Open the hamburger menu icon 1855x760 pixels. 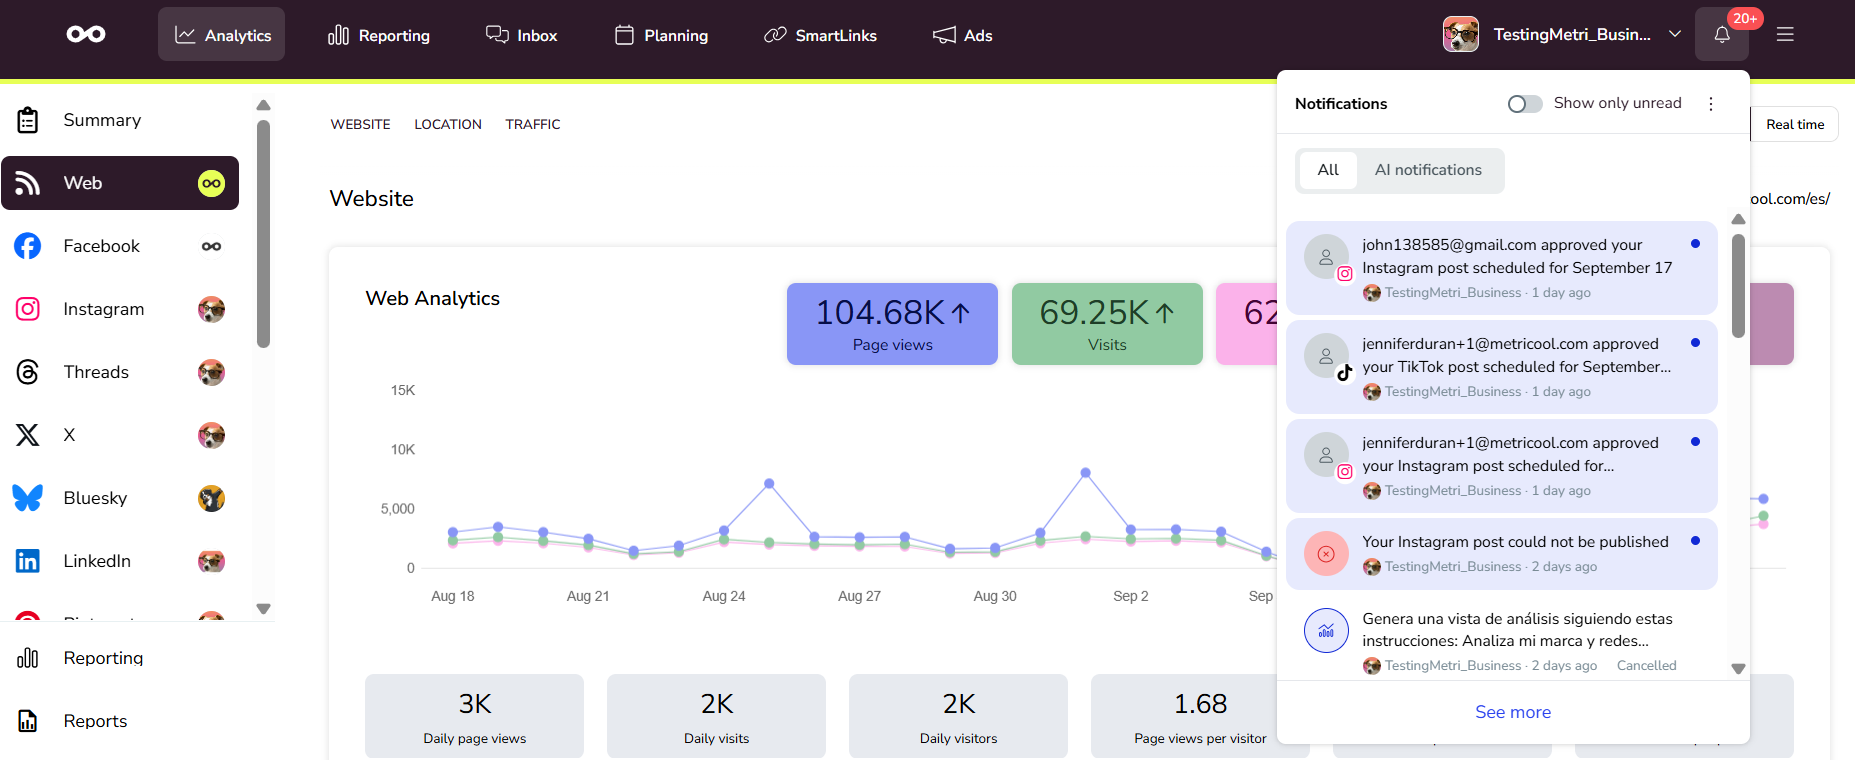[1785, 35]
